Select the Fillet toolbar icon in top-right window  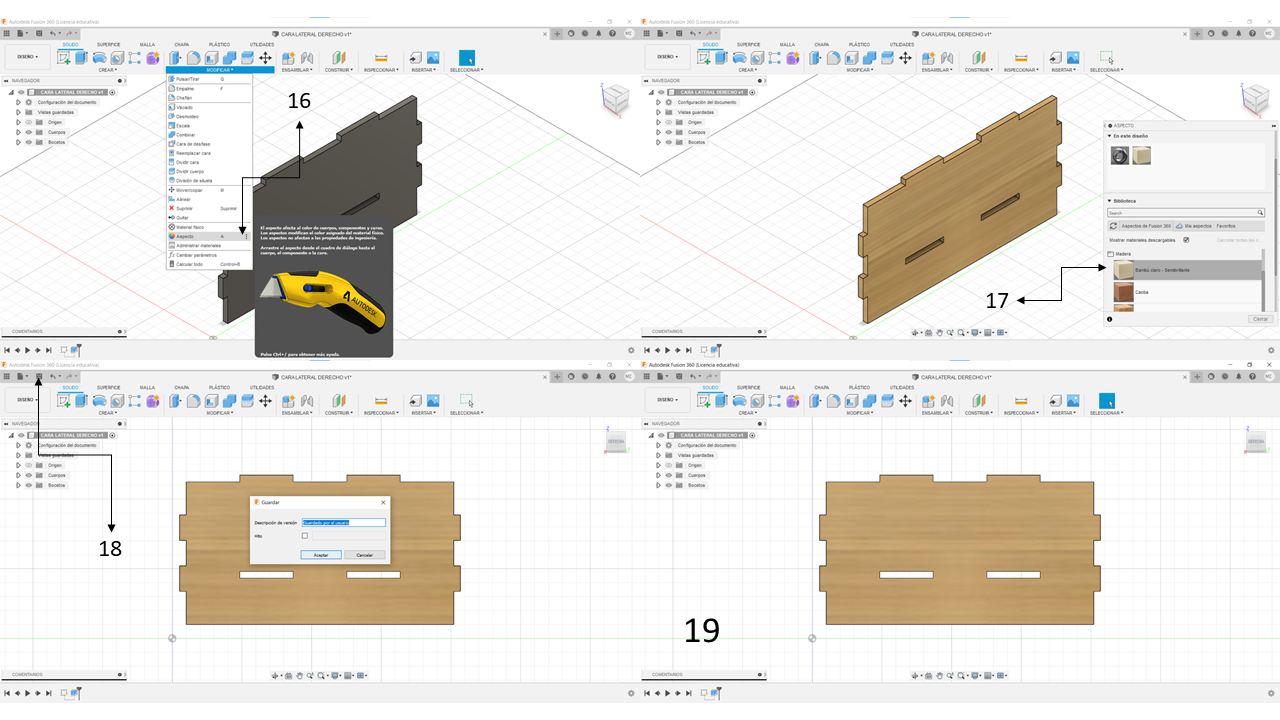coord(832,58)
